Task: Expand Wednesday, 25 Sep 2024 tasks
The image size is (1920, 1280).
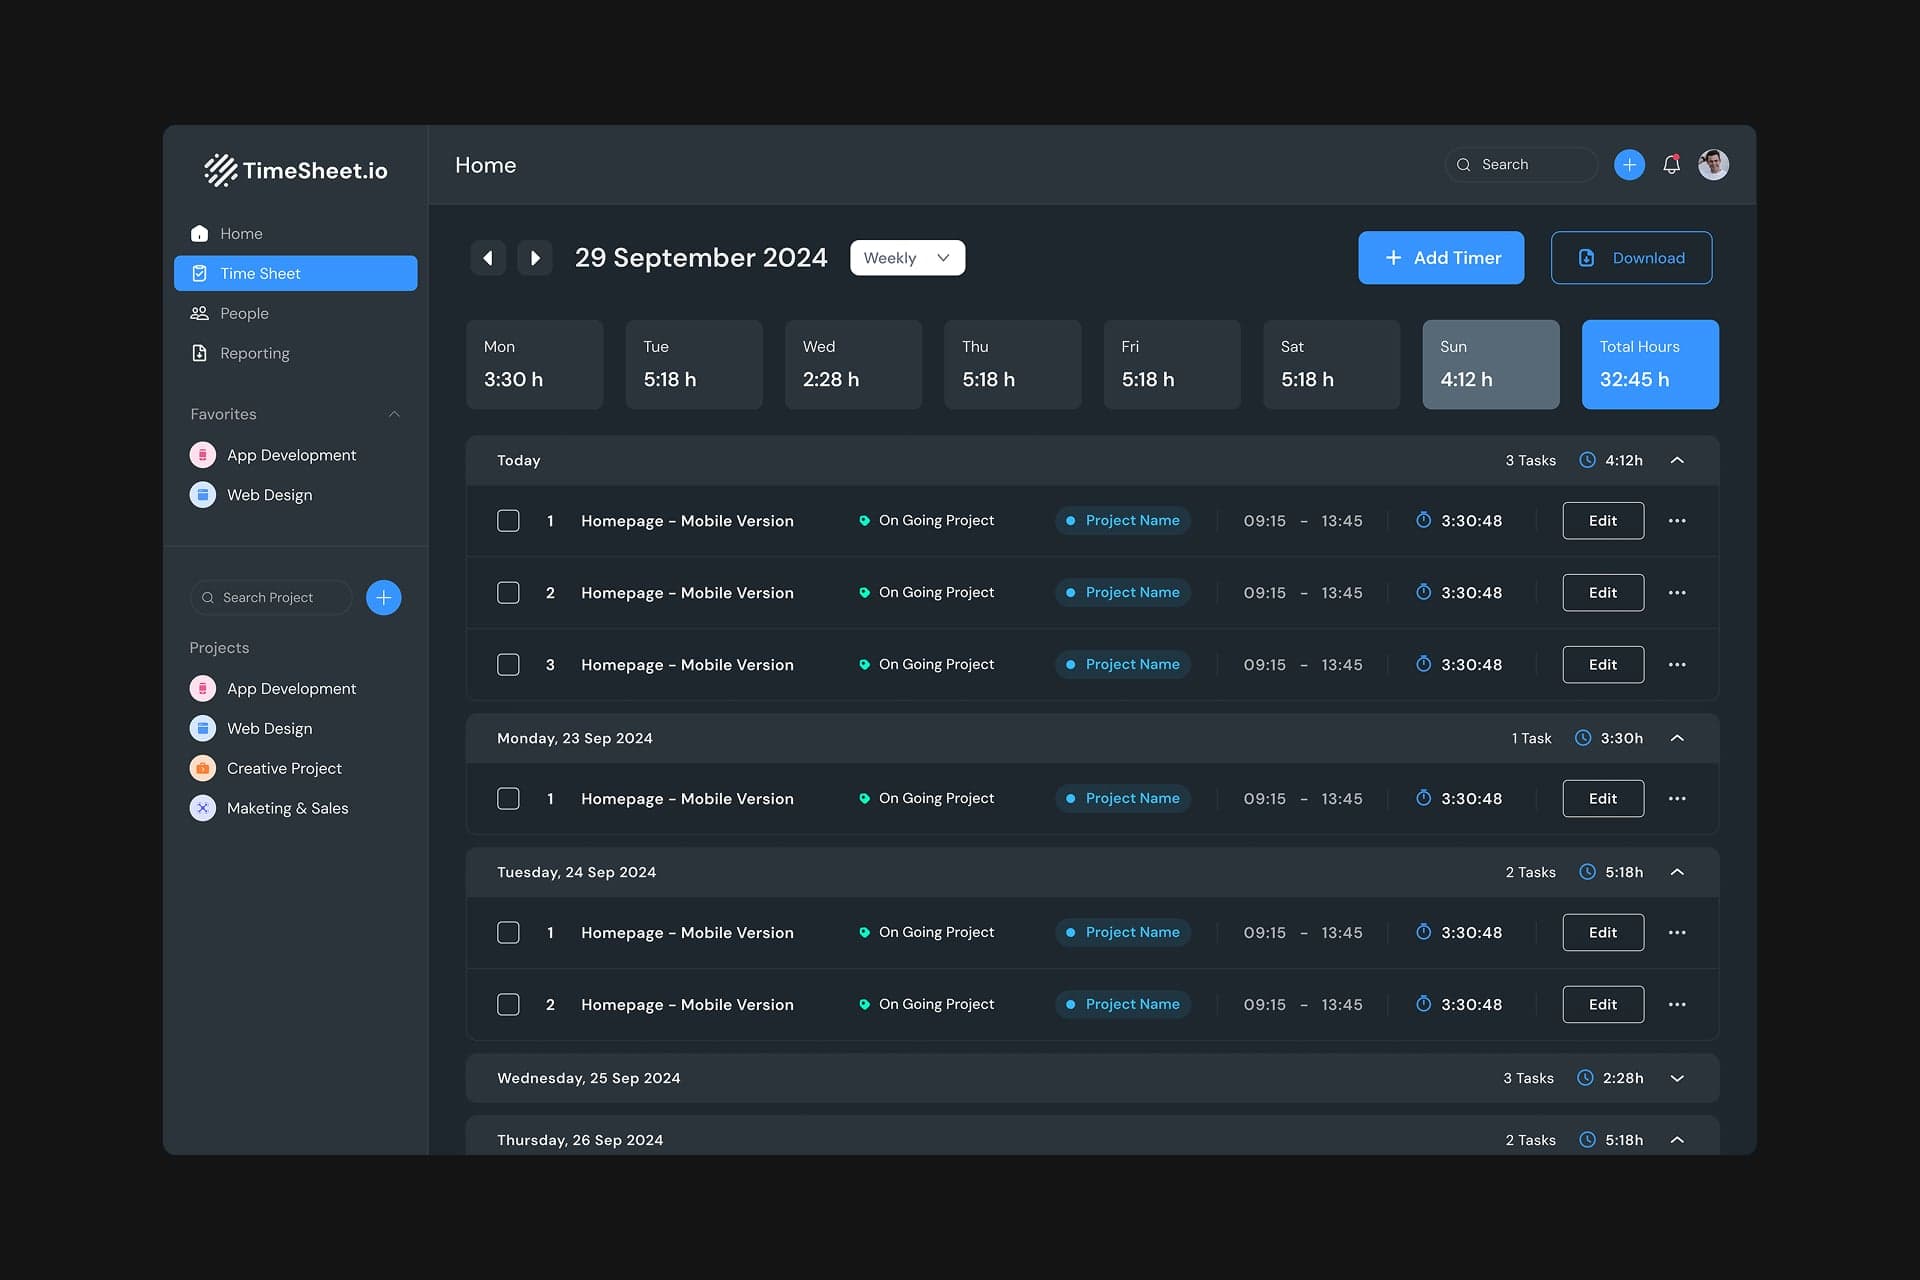Action: point(1677,1078)
